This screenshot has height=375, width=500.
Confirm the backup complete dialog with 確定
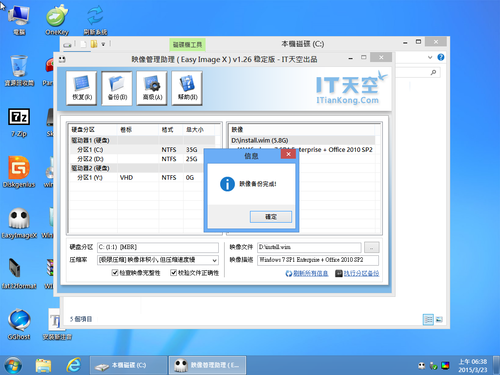point(271,217)
